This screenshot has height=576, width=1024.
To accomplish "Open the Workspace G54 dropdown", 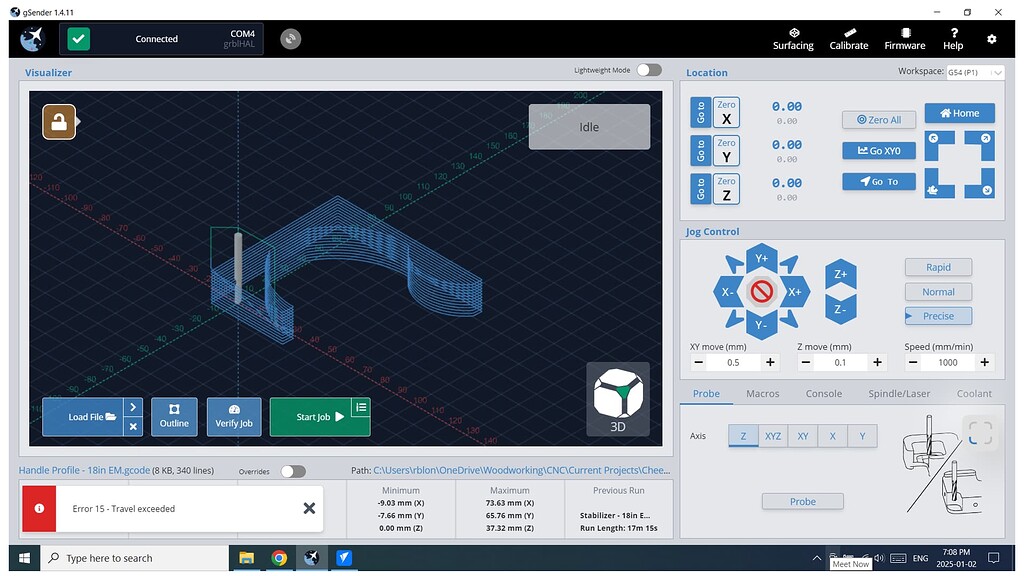I will 975,72.
